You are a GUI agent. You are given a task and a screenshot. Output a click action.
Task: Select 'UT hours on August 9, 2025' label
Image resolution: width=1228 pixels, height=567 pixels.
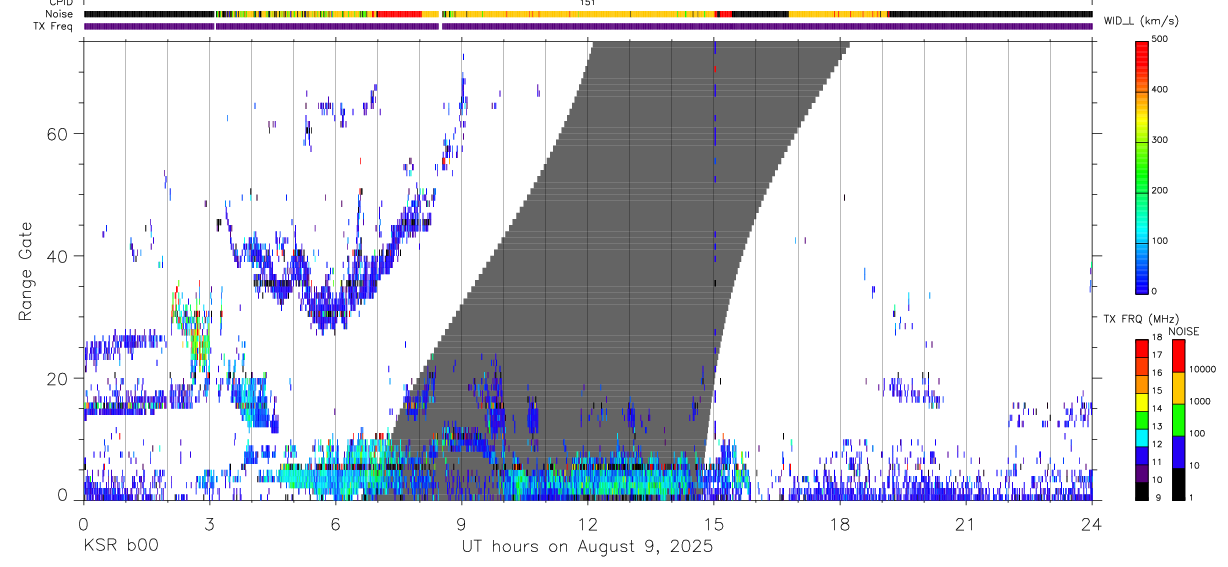pos(587,547)
